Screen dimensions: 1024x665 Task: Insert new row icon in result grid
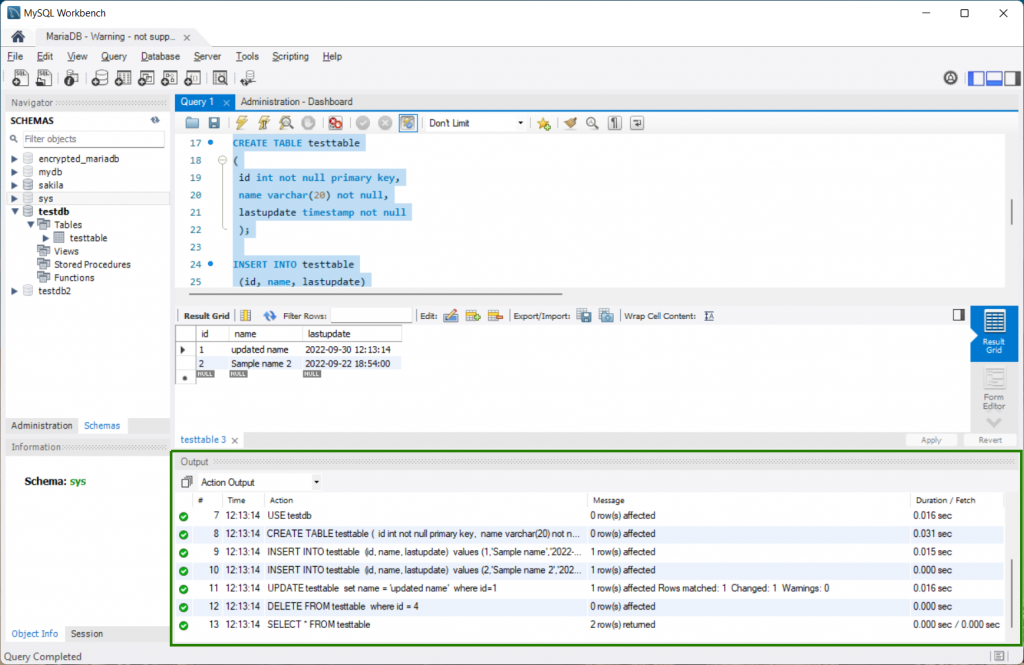pyautogui.click(x=473, y=316)
